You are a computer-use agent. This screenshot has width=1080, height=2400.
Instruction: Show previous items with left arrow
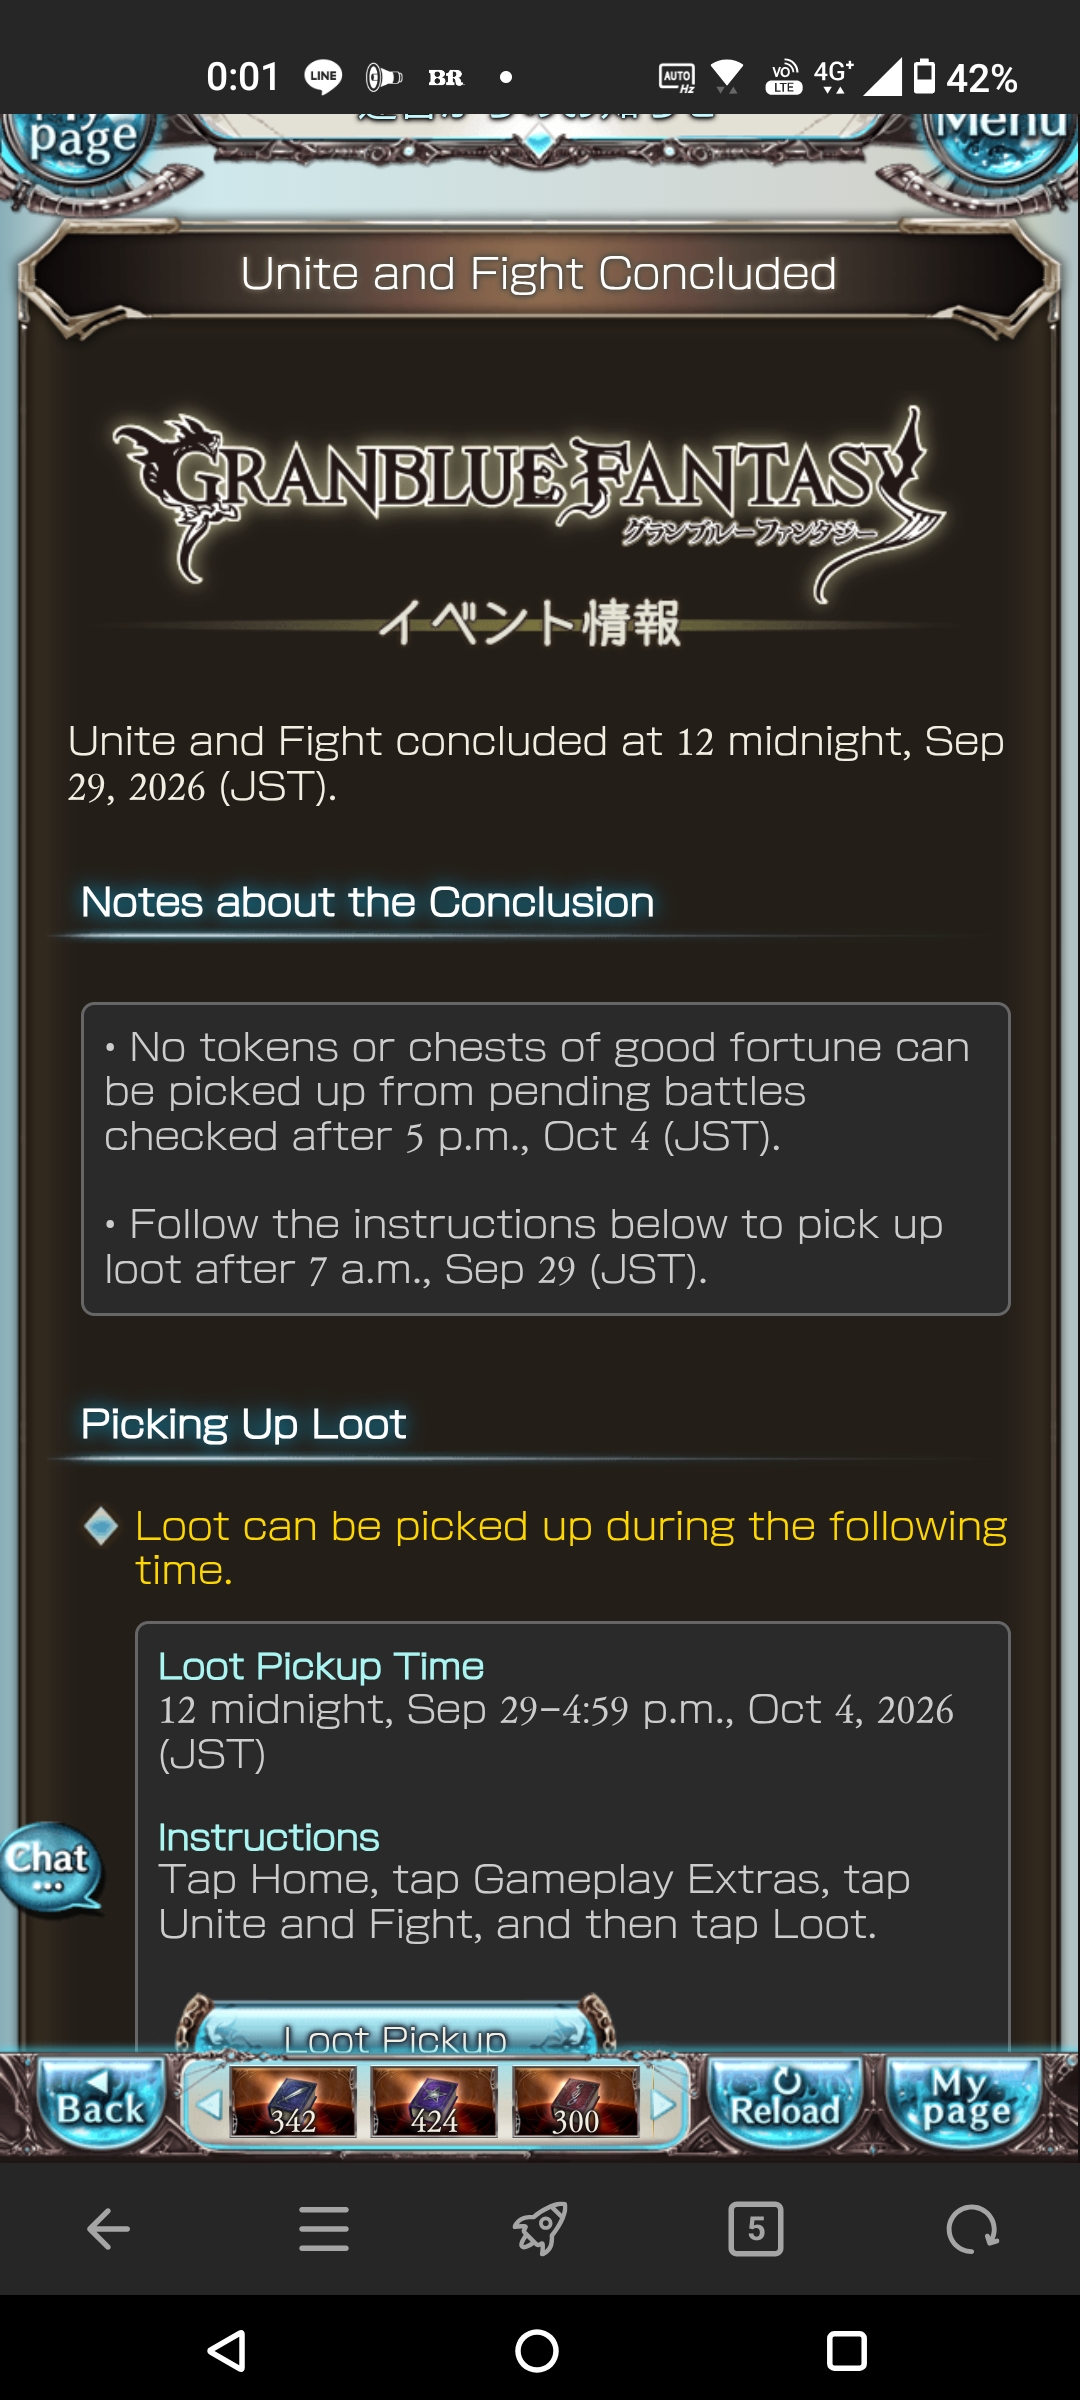(x=208, y=2105)
